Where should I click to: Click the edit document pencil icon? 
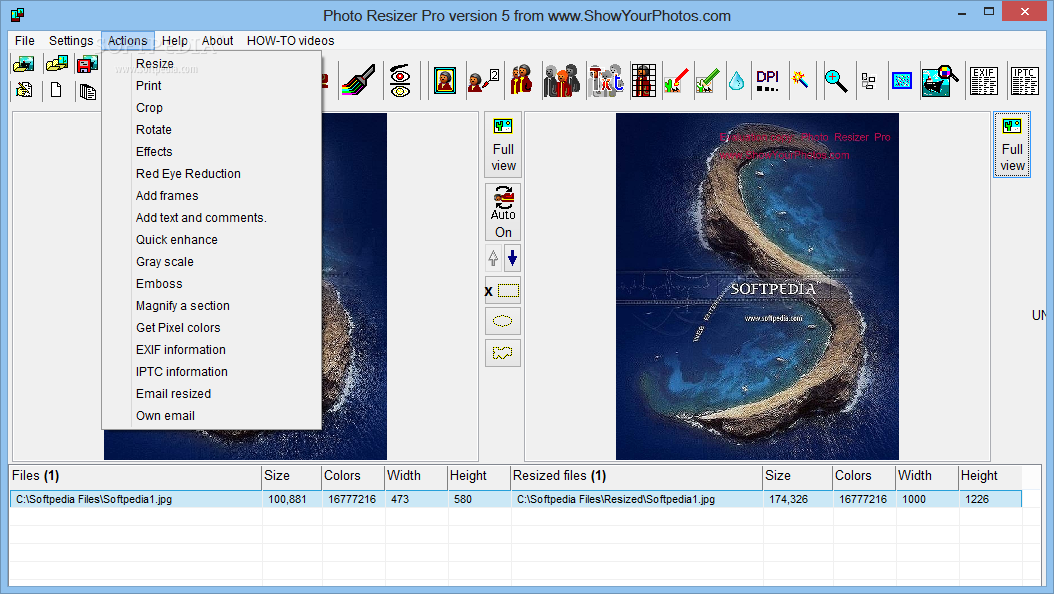[x=24, y=90]
